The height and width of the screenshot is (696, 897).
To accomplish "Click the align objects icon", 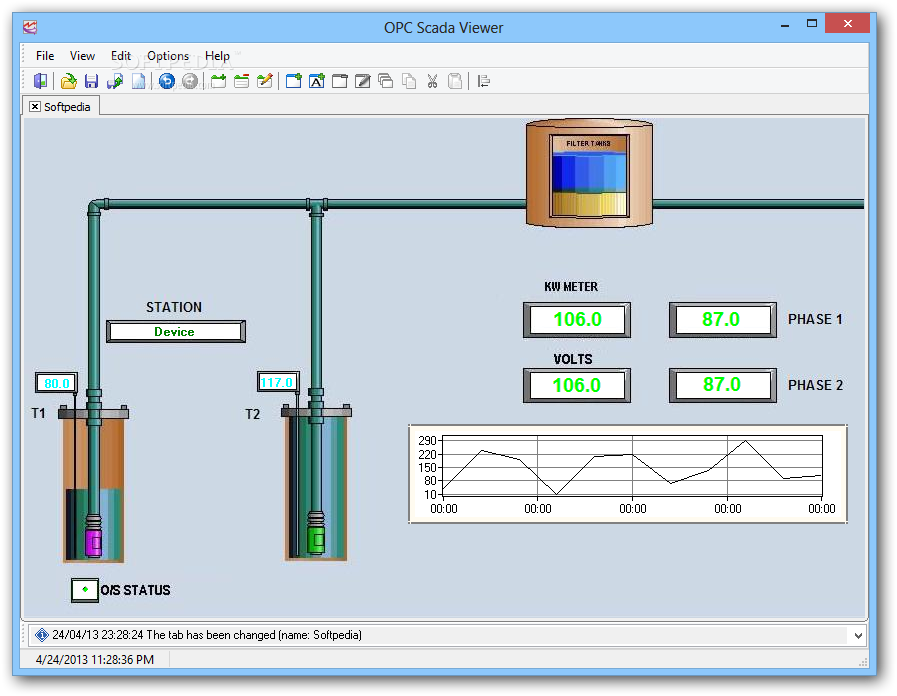I will point(483,81).
